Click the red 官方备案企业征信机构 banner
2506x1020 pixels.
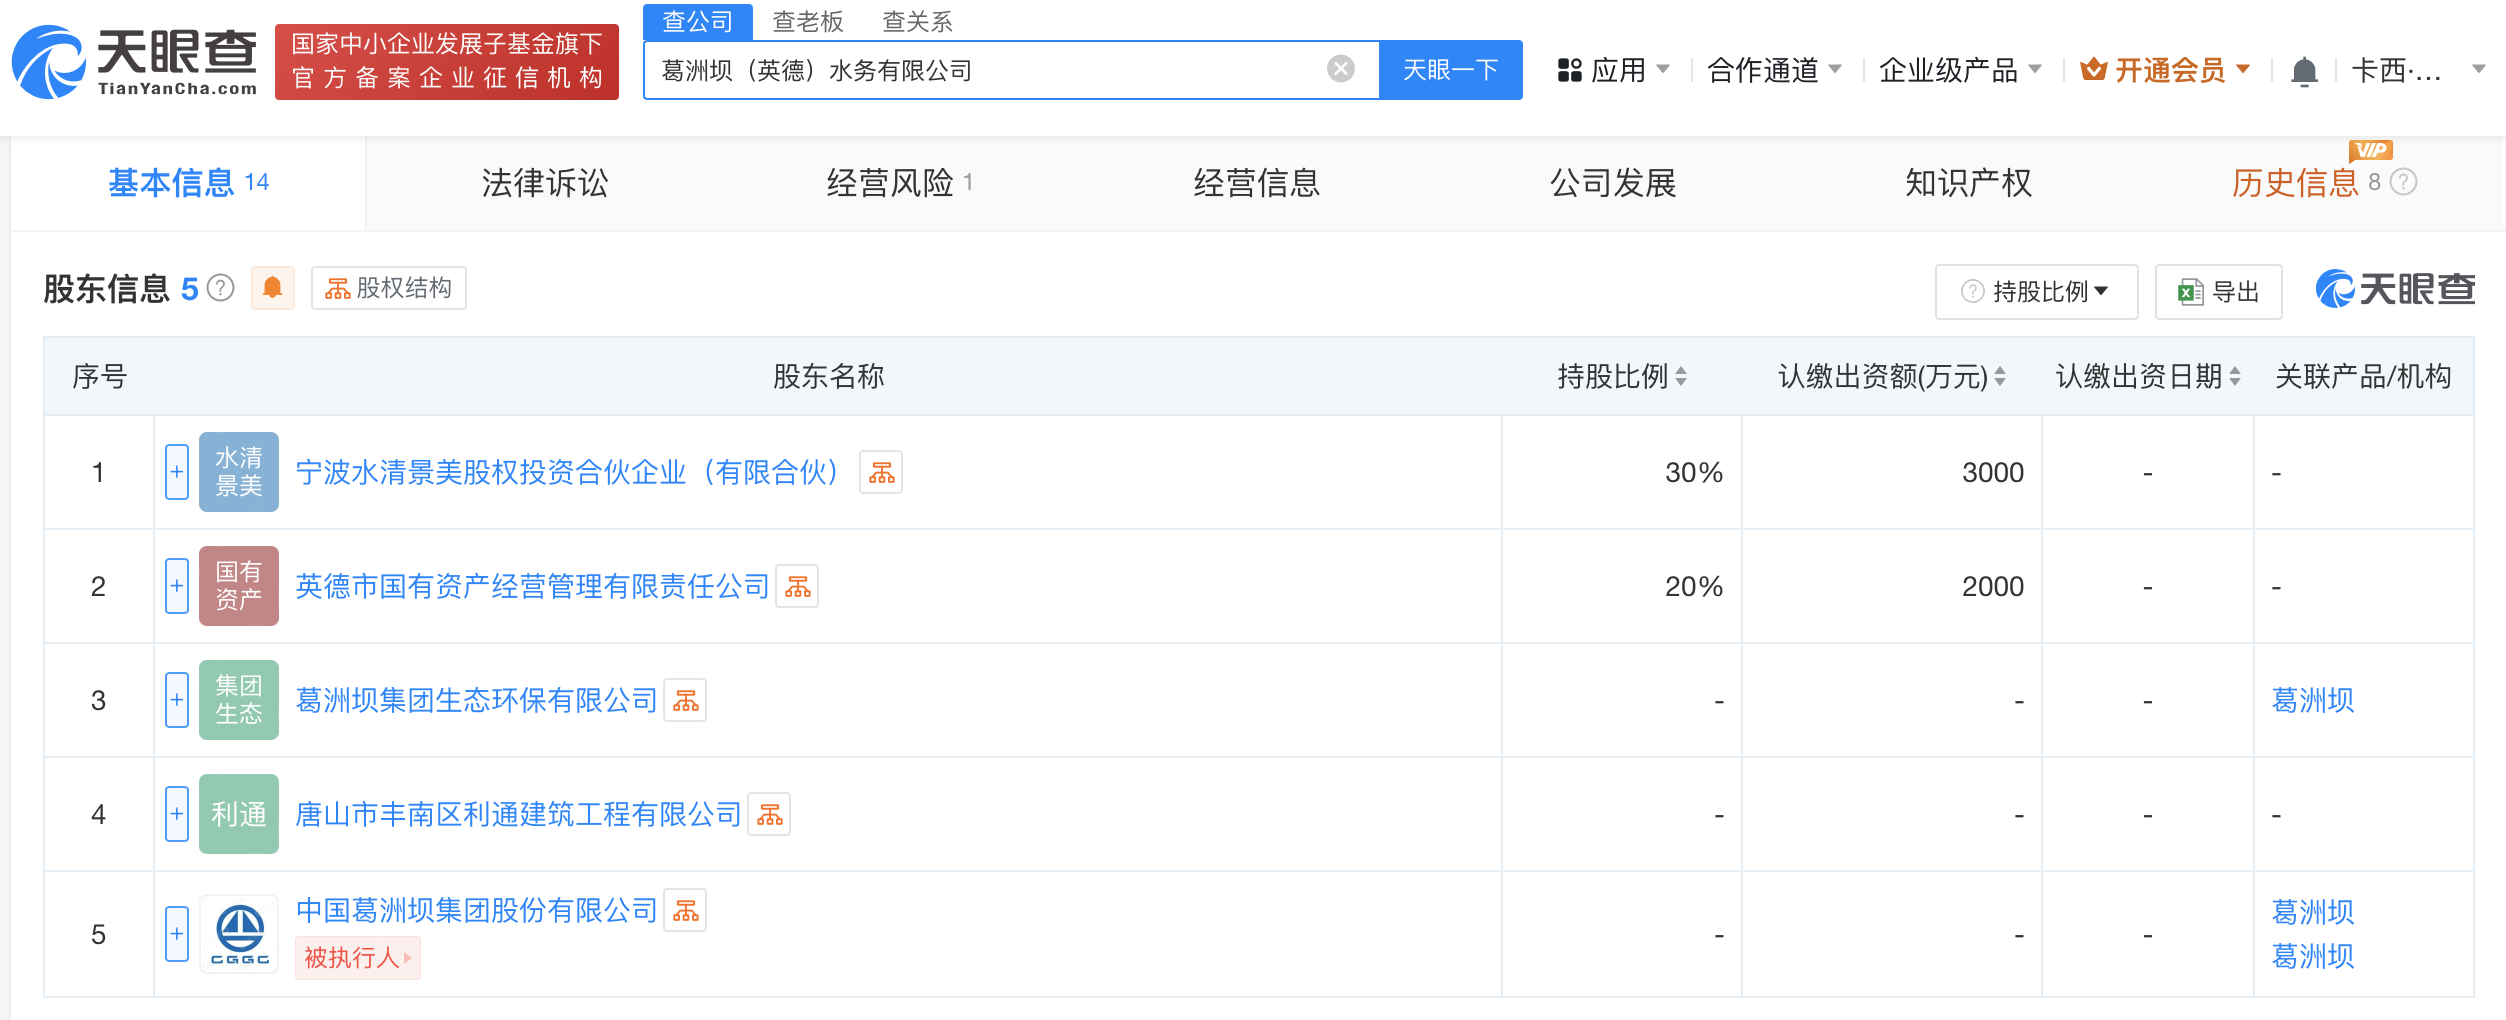tap(446, 62)
